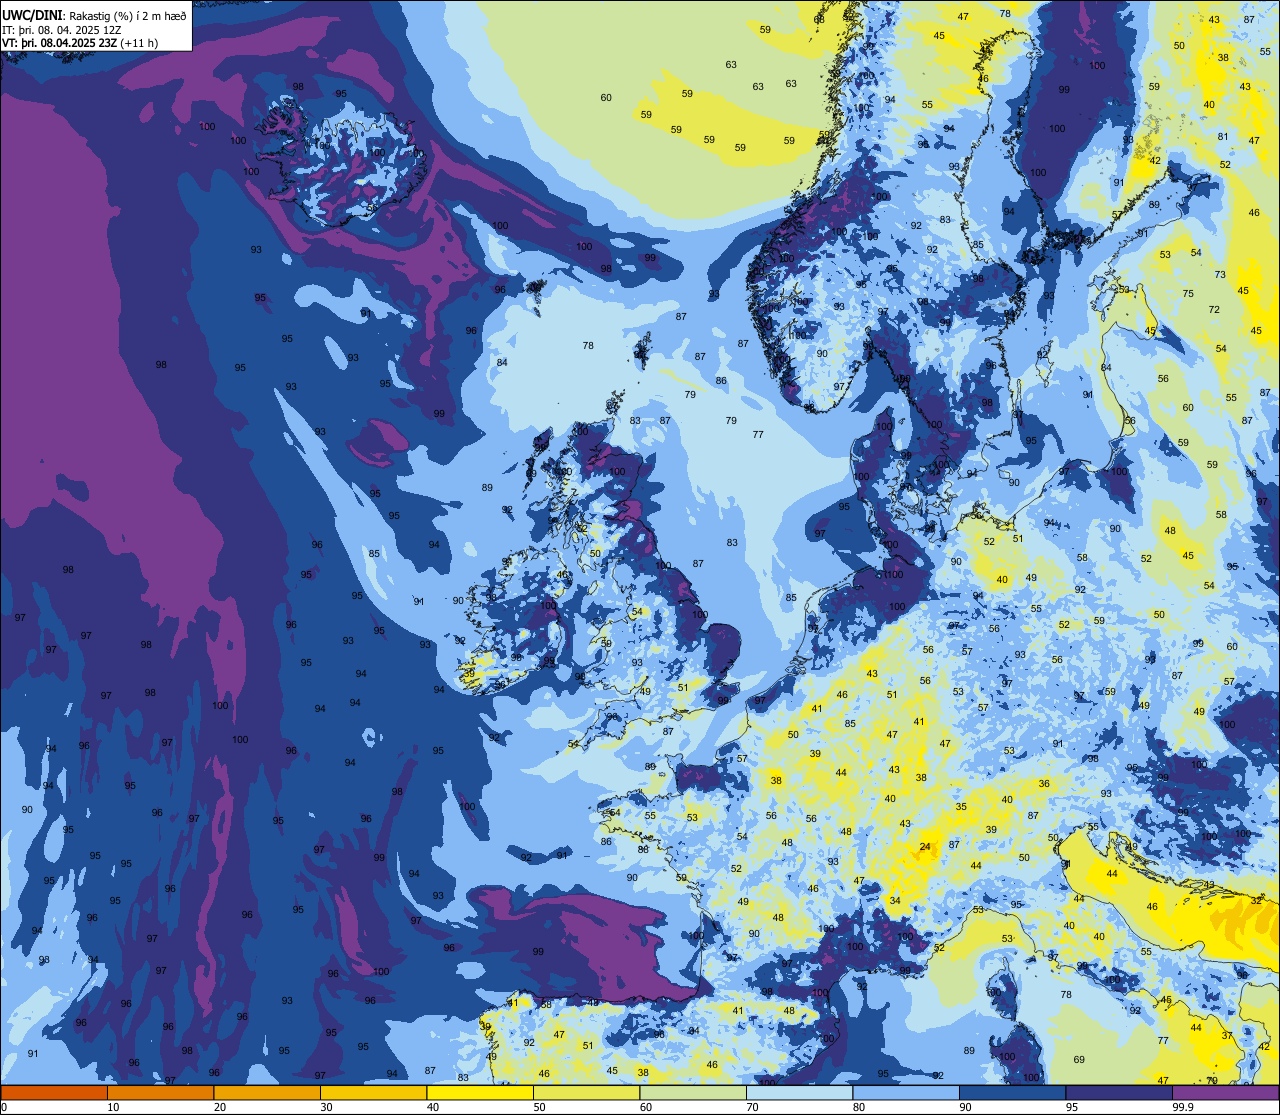Click the 40–50% bright yellow legend swatch
The image size is (1280, 1115).
click(x=480, y=1092)
